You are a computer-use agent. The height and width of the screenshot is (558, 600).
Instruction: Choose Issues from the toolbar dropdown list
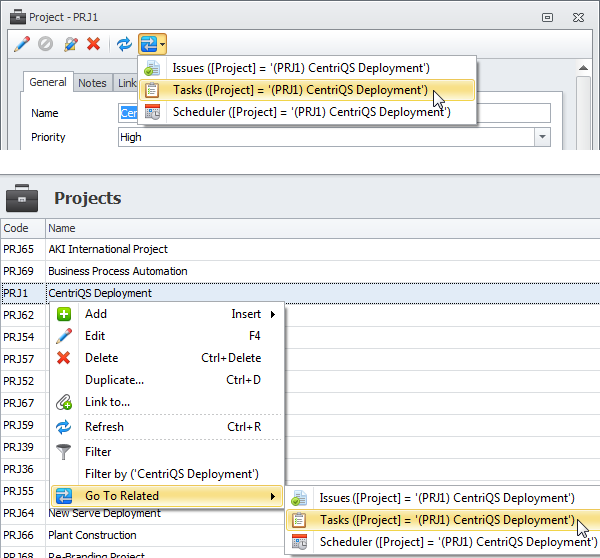tap(300, 68)
